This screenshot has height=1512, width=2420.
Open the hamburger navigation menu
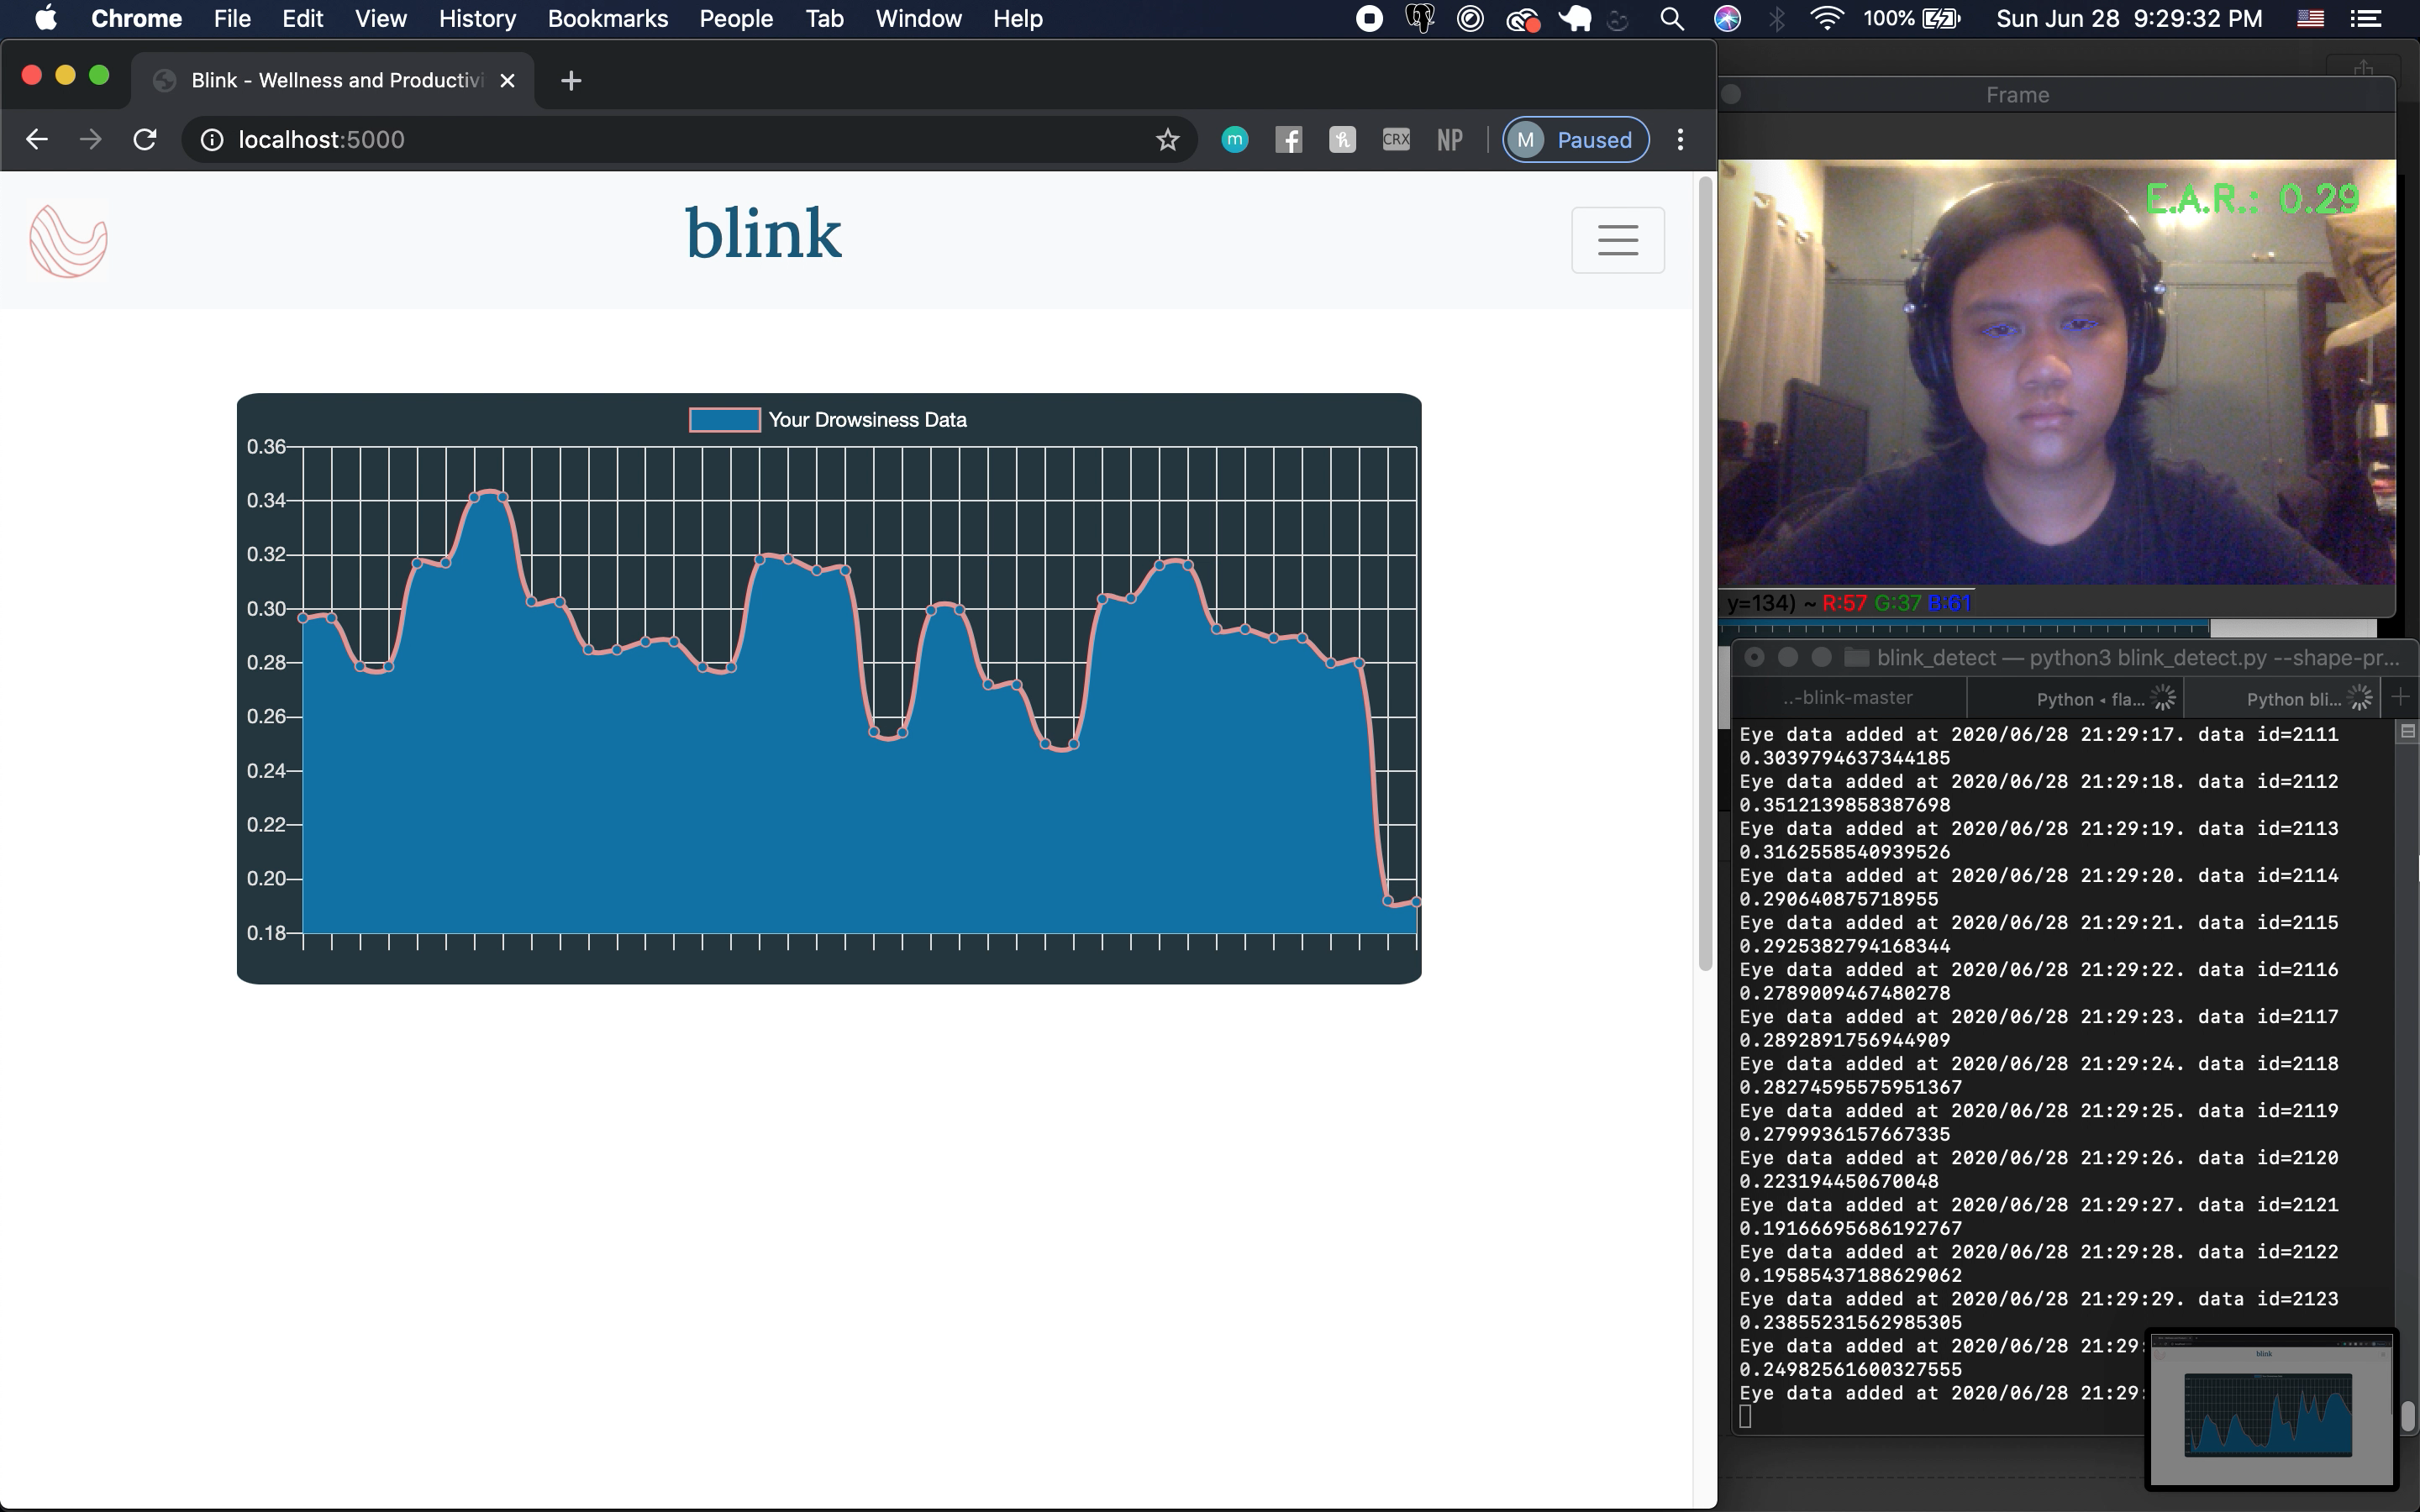[1617, 240]
